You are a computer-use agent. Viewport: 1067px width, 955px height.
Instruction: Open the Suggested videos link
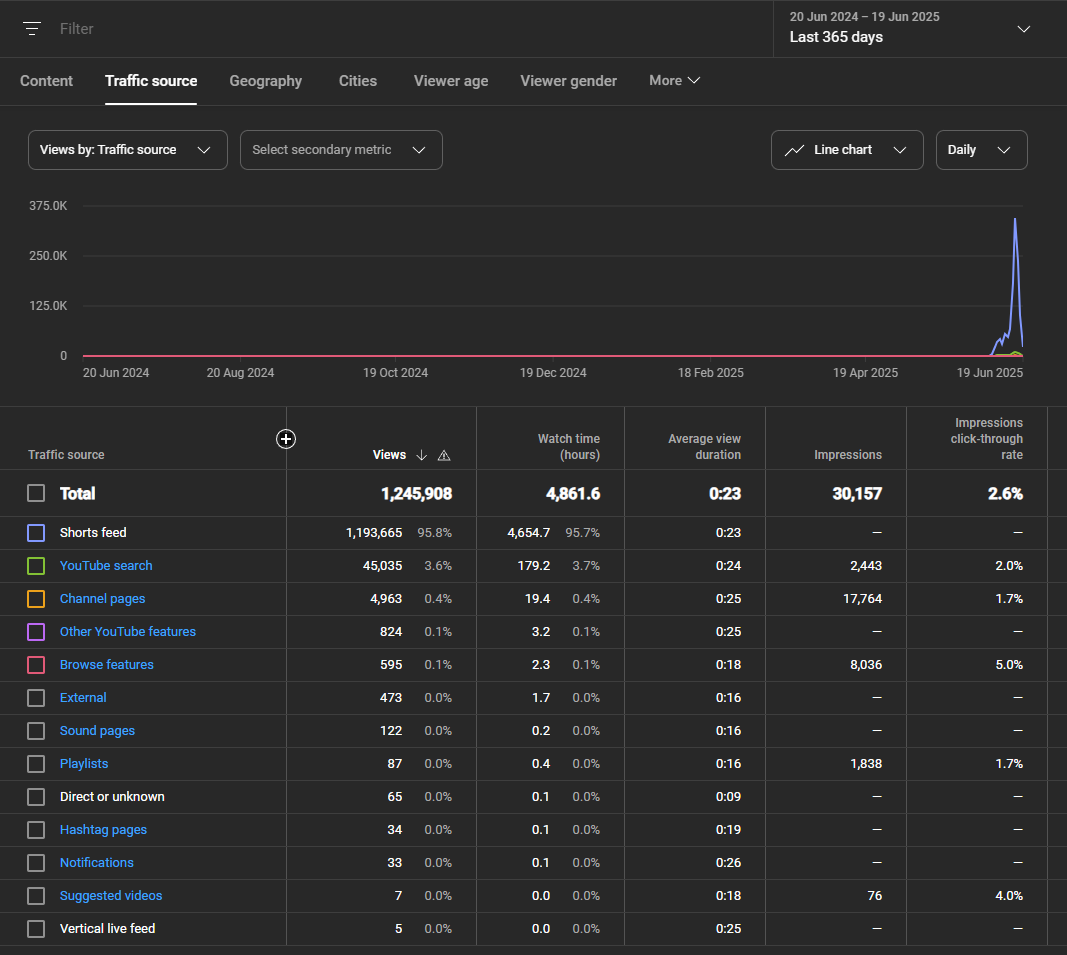pos(111,896)
